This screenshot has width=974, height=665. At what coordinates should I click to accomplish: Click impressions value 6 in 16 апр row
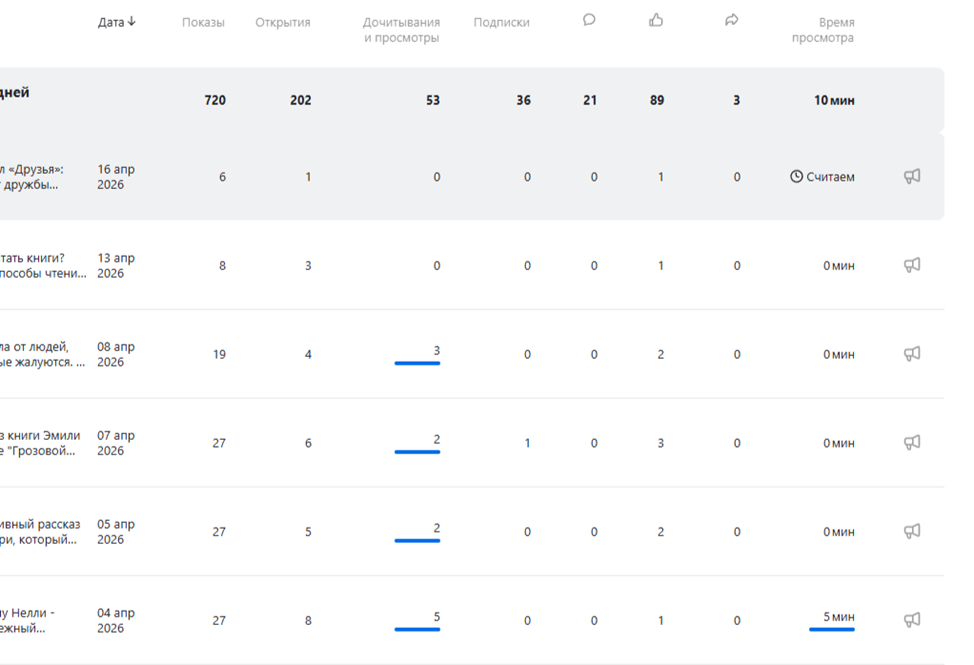[x=222, y=177]
